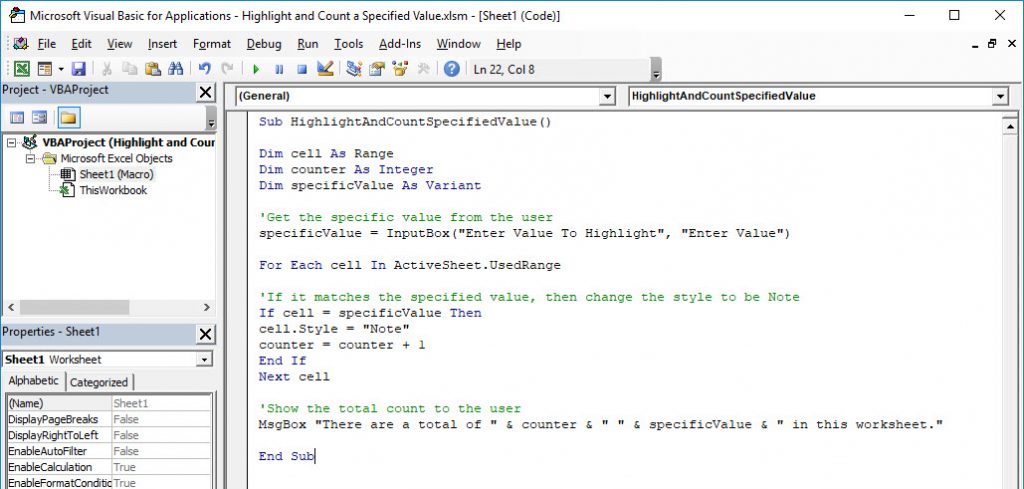This screenshot has height=489, width=1024.
Task: Toggle Folders view in Project panel
Action: pos(68,118)
